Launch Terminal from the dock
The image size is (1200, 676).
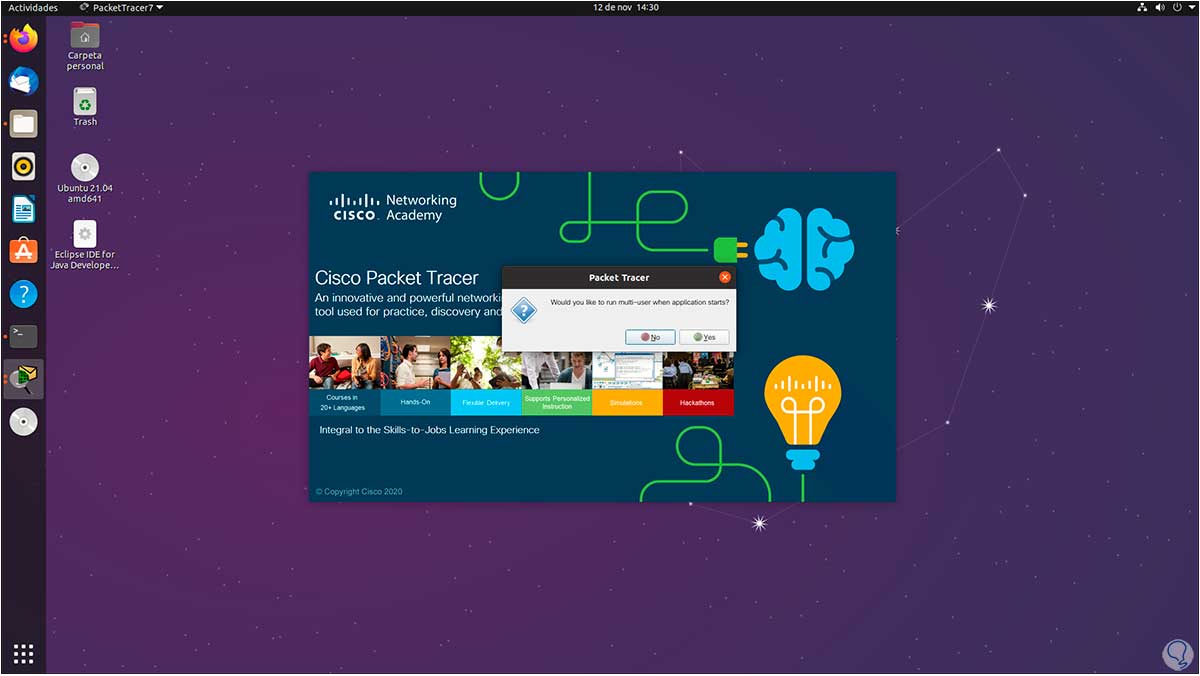pyautogui.click(x=24, y=336)
